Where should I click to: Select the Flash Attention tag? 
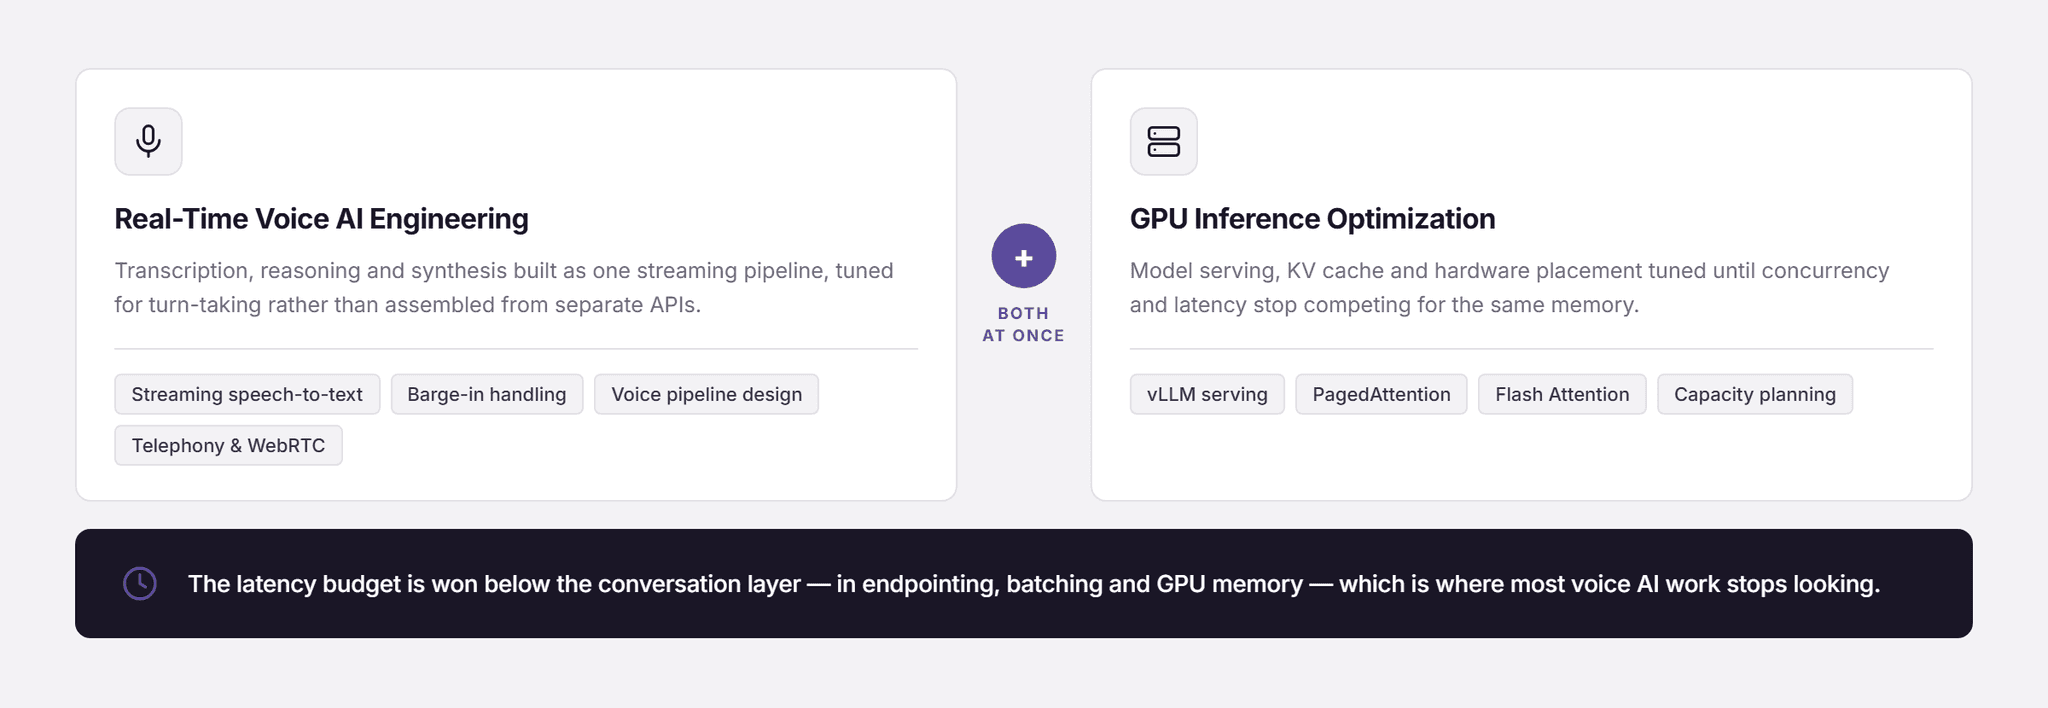tap(1562, 394)
